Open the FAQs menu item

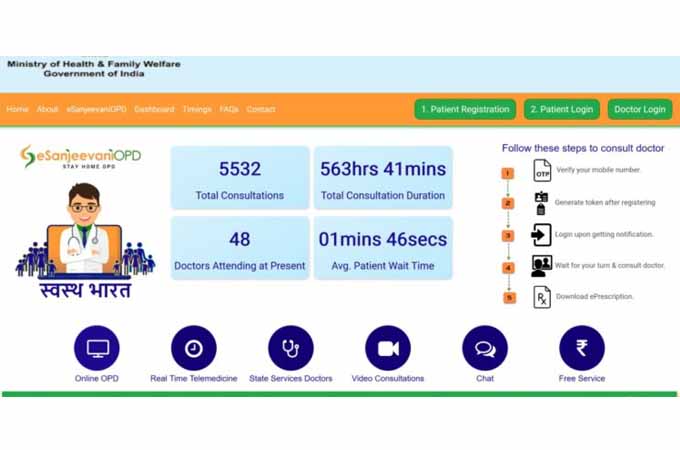click(x=229, y=109)
